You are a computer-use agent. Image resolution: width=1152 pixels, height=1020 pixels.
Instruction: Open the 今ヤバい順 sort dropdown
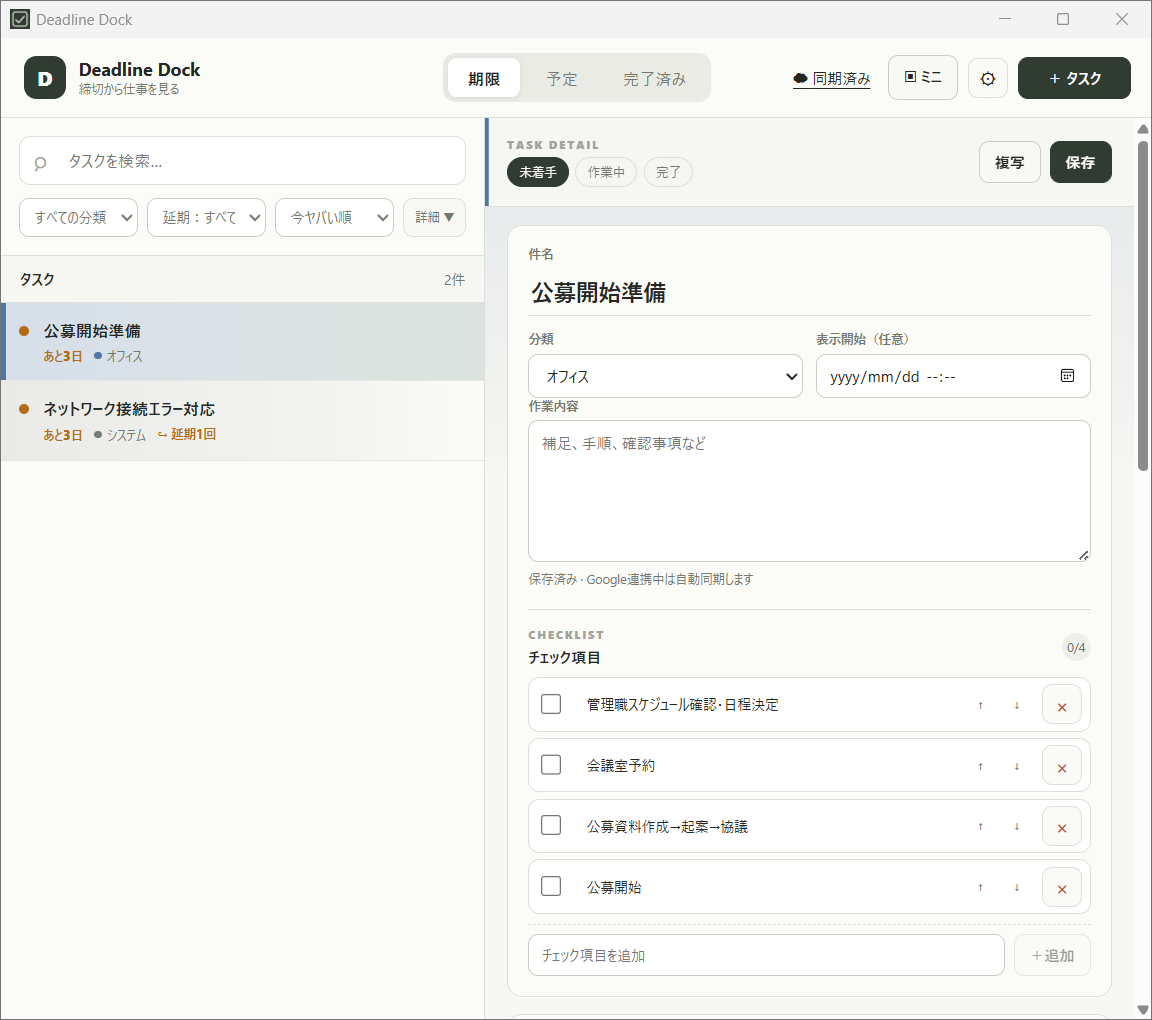(334, 218)
